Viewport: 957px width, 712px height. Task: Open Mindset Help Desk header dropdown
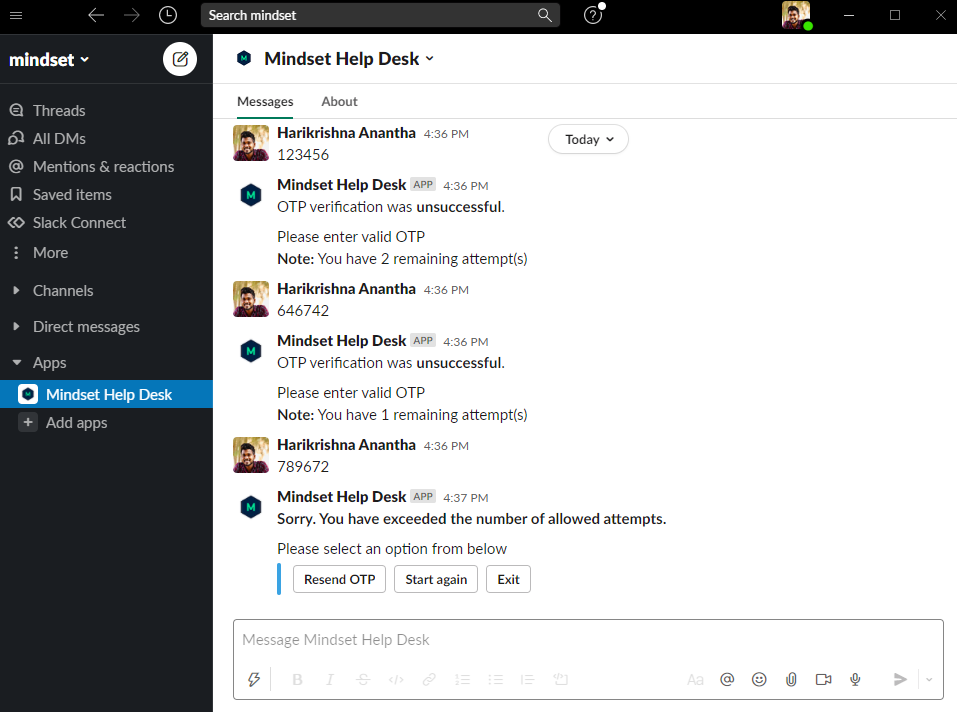tap(349, 59)
